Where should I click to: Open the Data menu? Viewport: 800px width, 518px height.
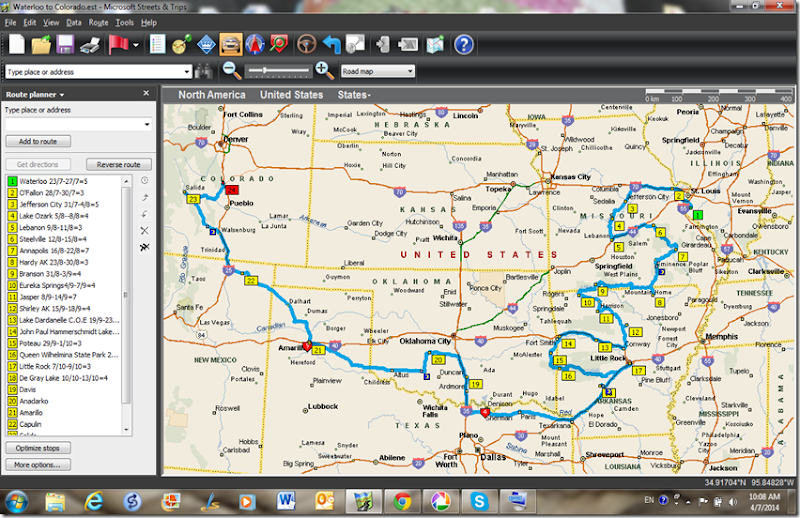(x=73, y=22)
